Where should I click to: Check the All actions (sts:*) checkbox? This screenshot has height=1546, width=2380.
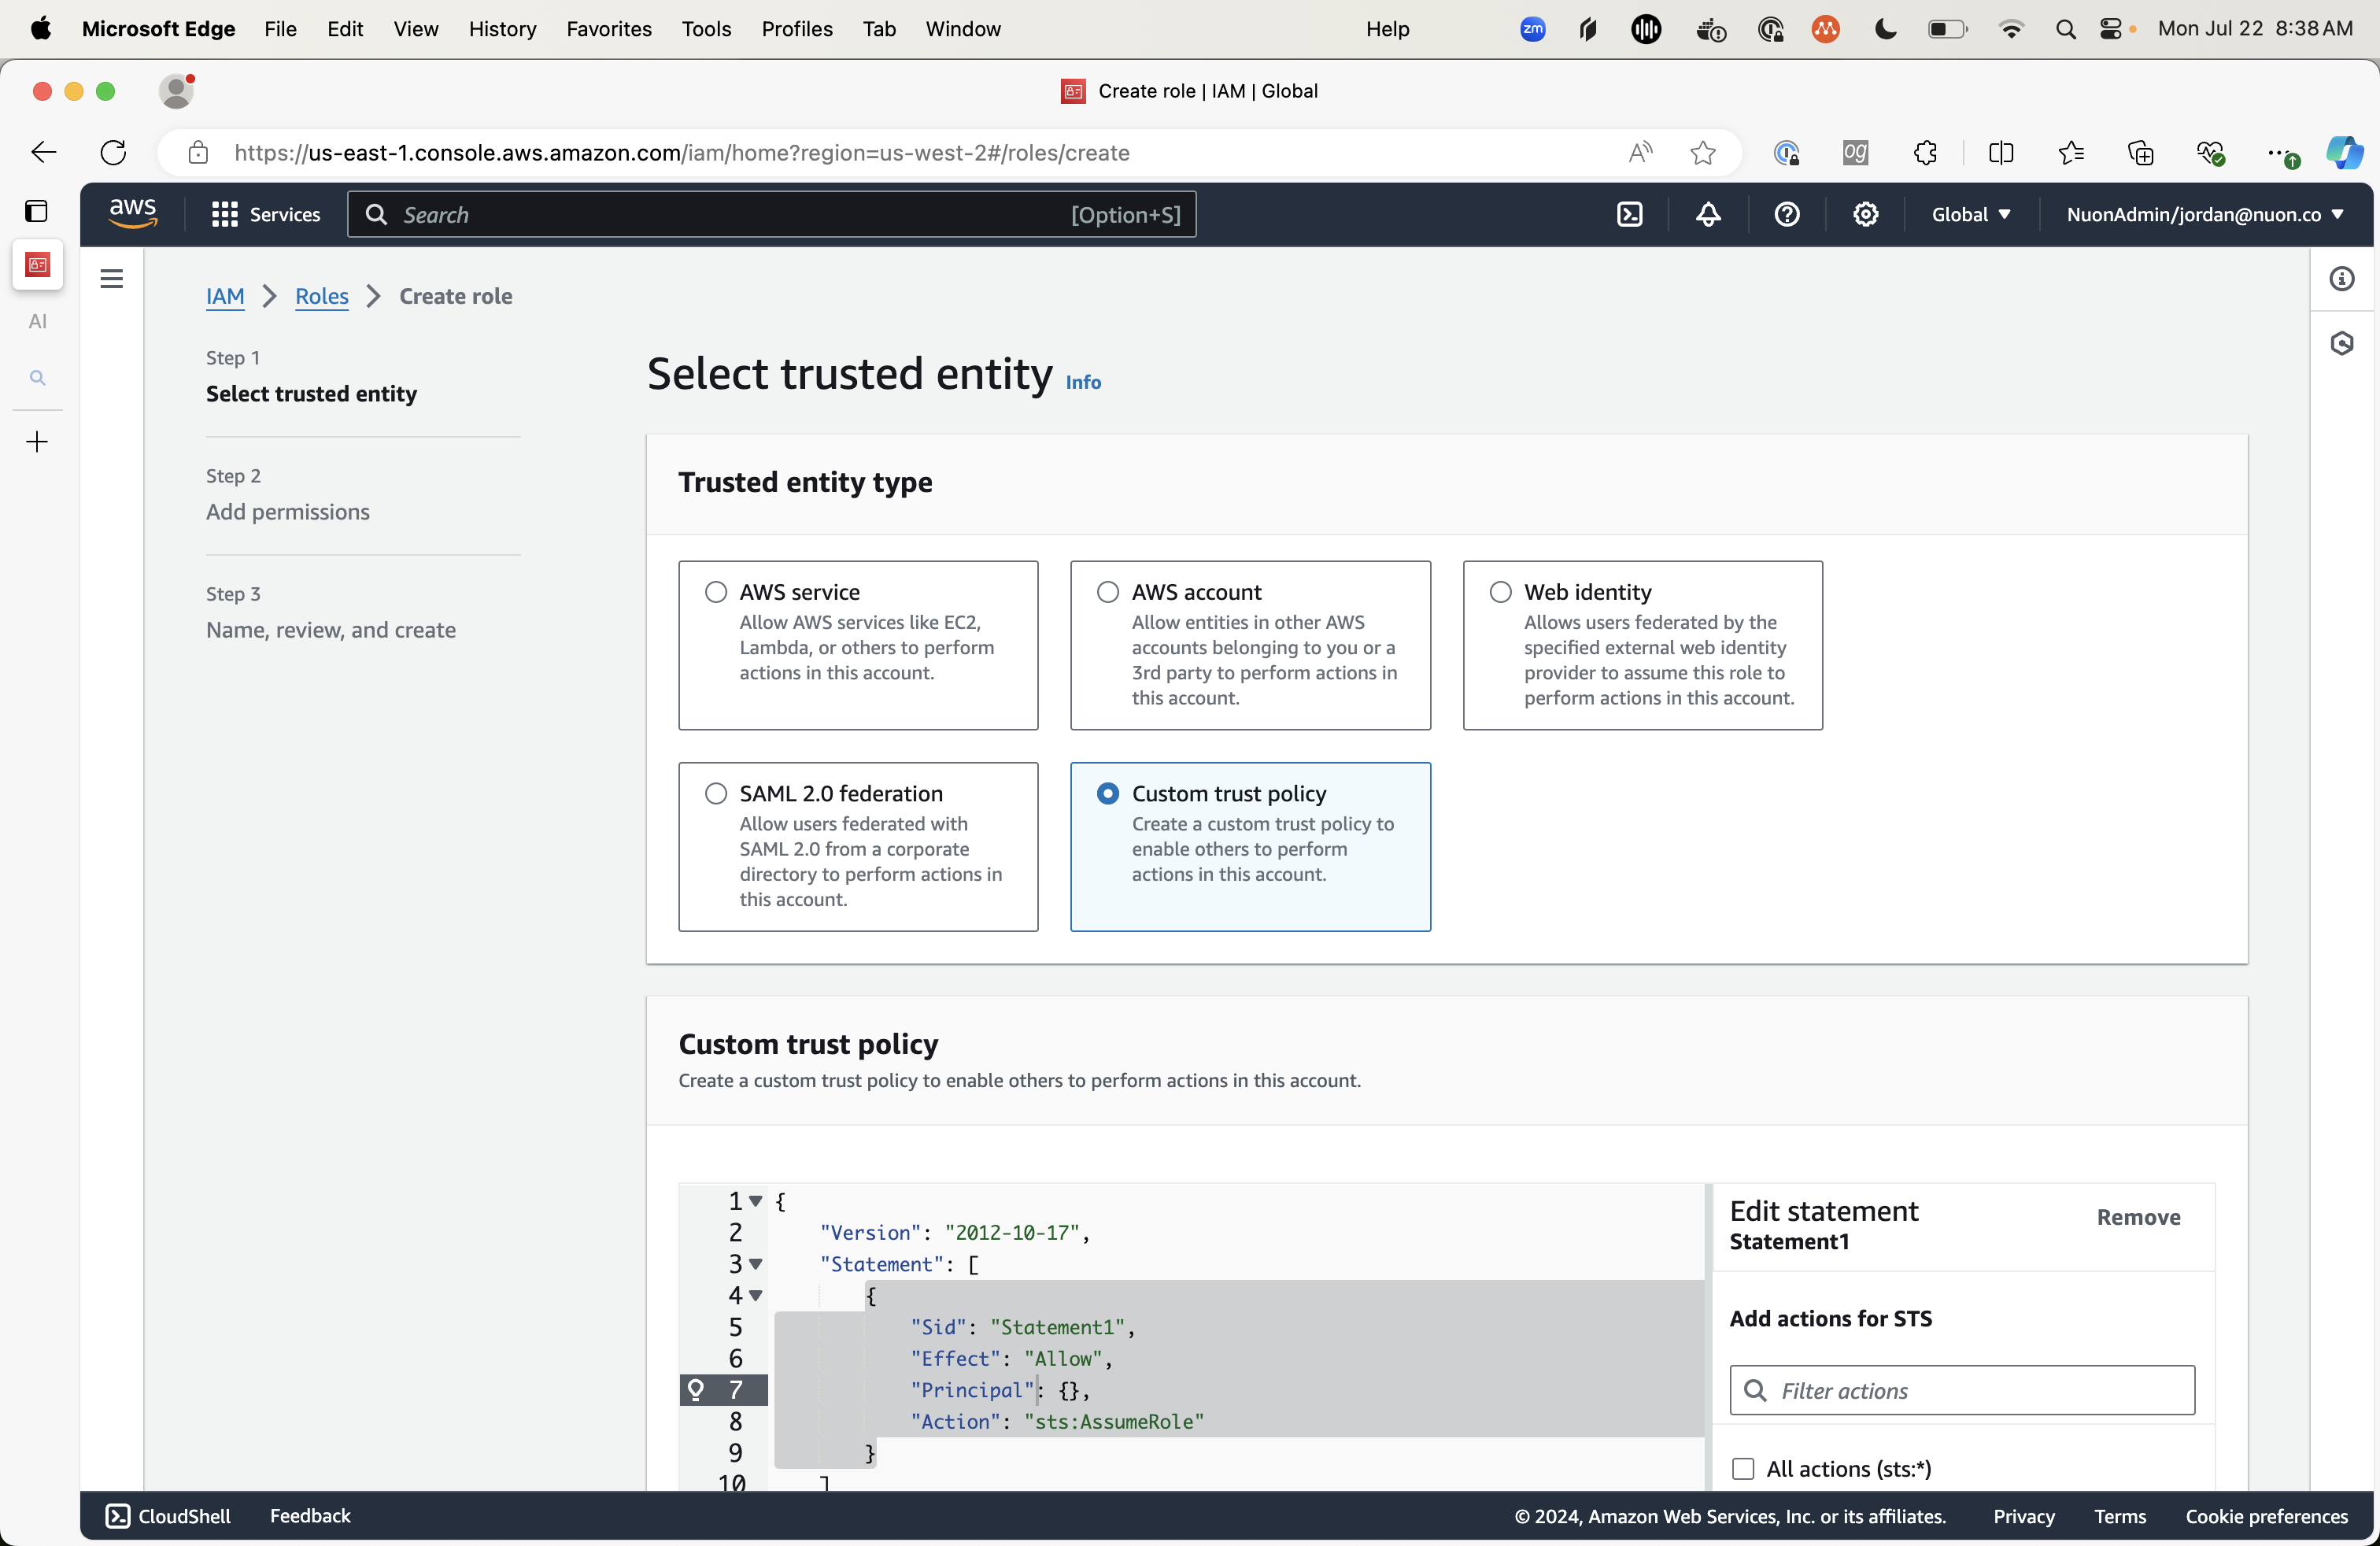tap(1743, 1468)
